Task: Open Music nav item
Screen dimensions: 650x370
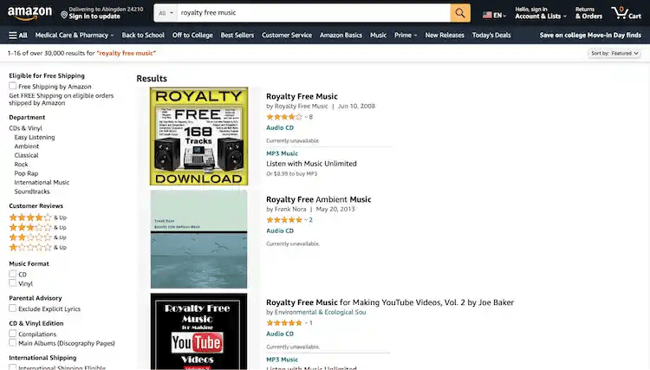Action: 378,35
